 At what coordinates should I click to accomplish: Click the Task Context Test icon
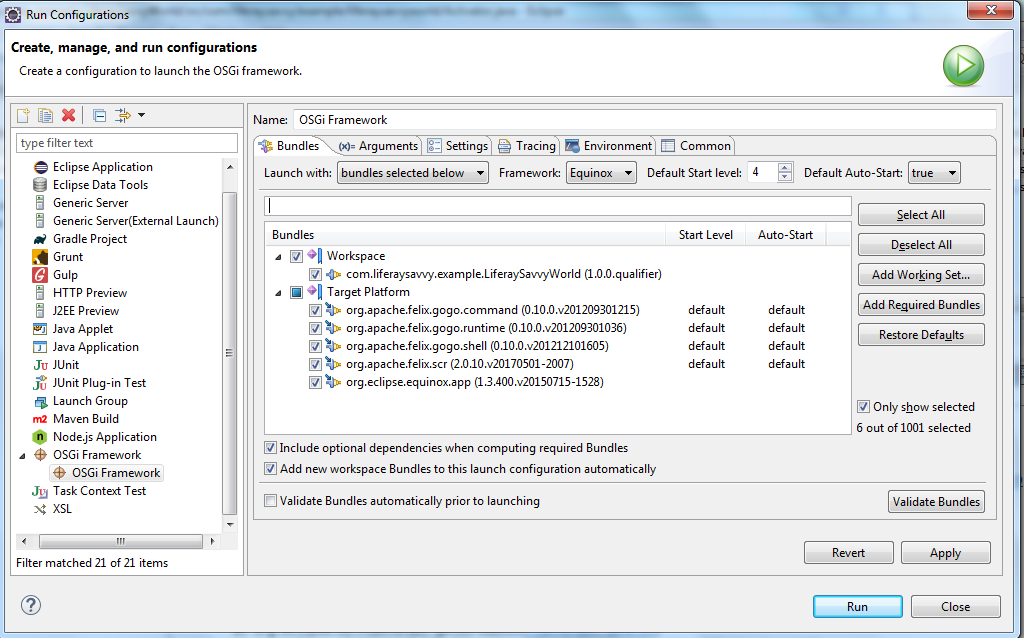coord(40,491)
